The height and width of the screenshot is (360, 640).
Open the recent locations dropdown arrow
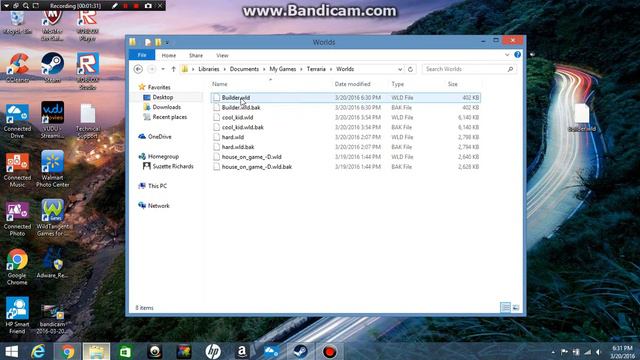coord(163,69)
